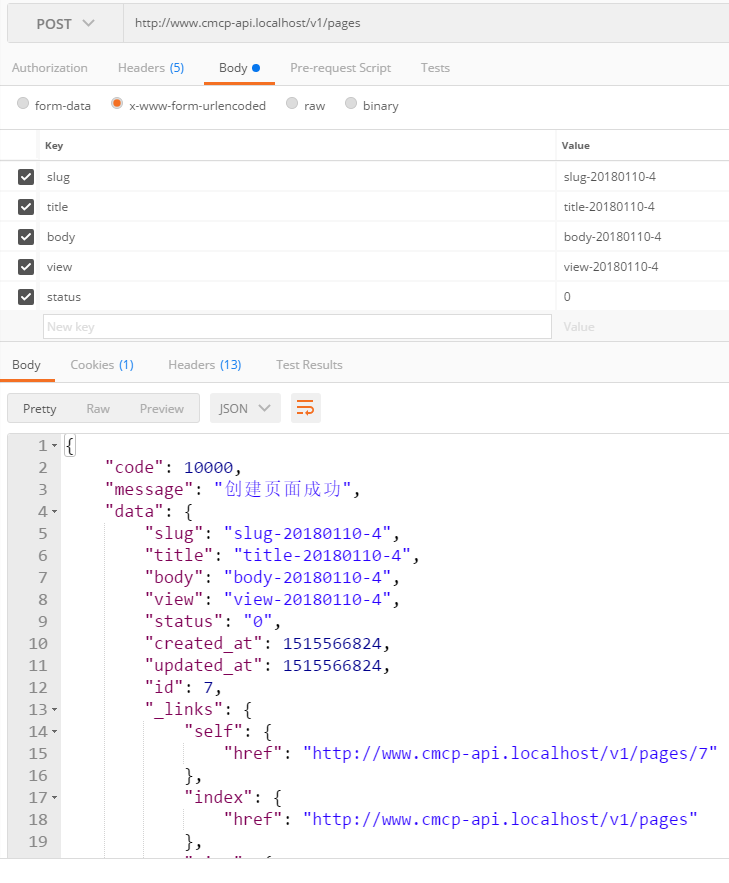Uncheck the title parameter checkbox
The image size is (729, 883).
tap(26, 207)
